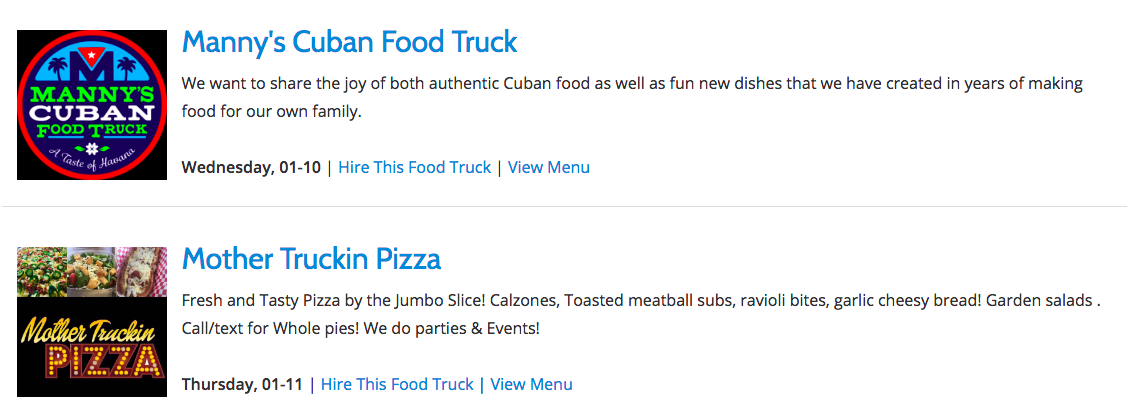Click the flower emblem in Manny's logo
Image resolution: width=1132 pixels, height=419 pixels.
92,147
